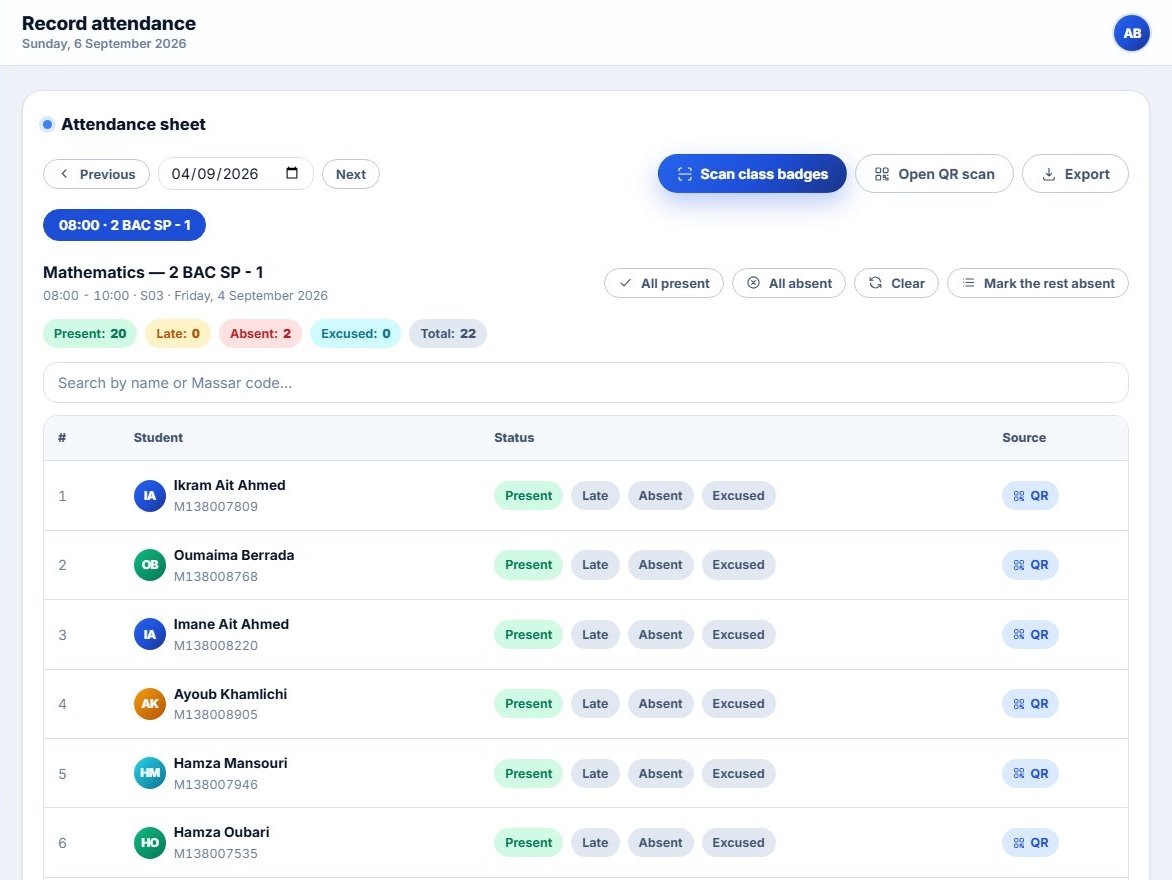
Task: Click QR source badge for Hamza Oubari
Action: [x=1030, y=843]
